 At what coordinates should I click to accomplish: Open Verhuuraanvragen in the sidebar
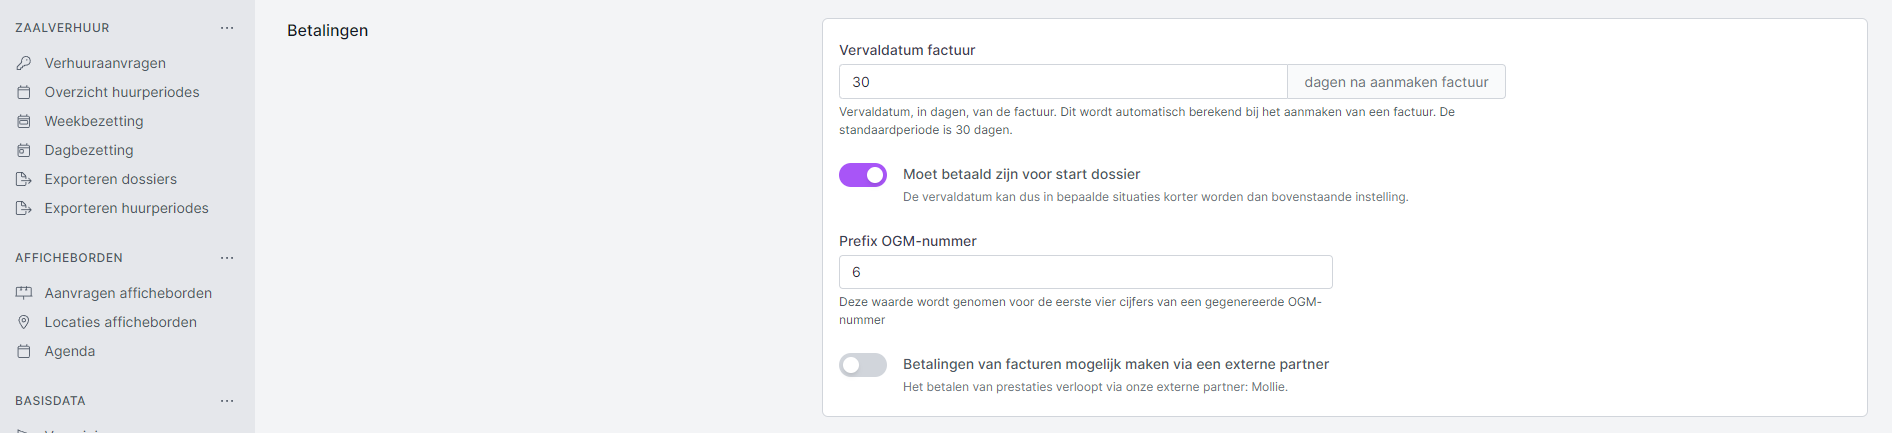[105, 63]
